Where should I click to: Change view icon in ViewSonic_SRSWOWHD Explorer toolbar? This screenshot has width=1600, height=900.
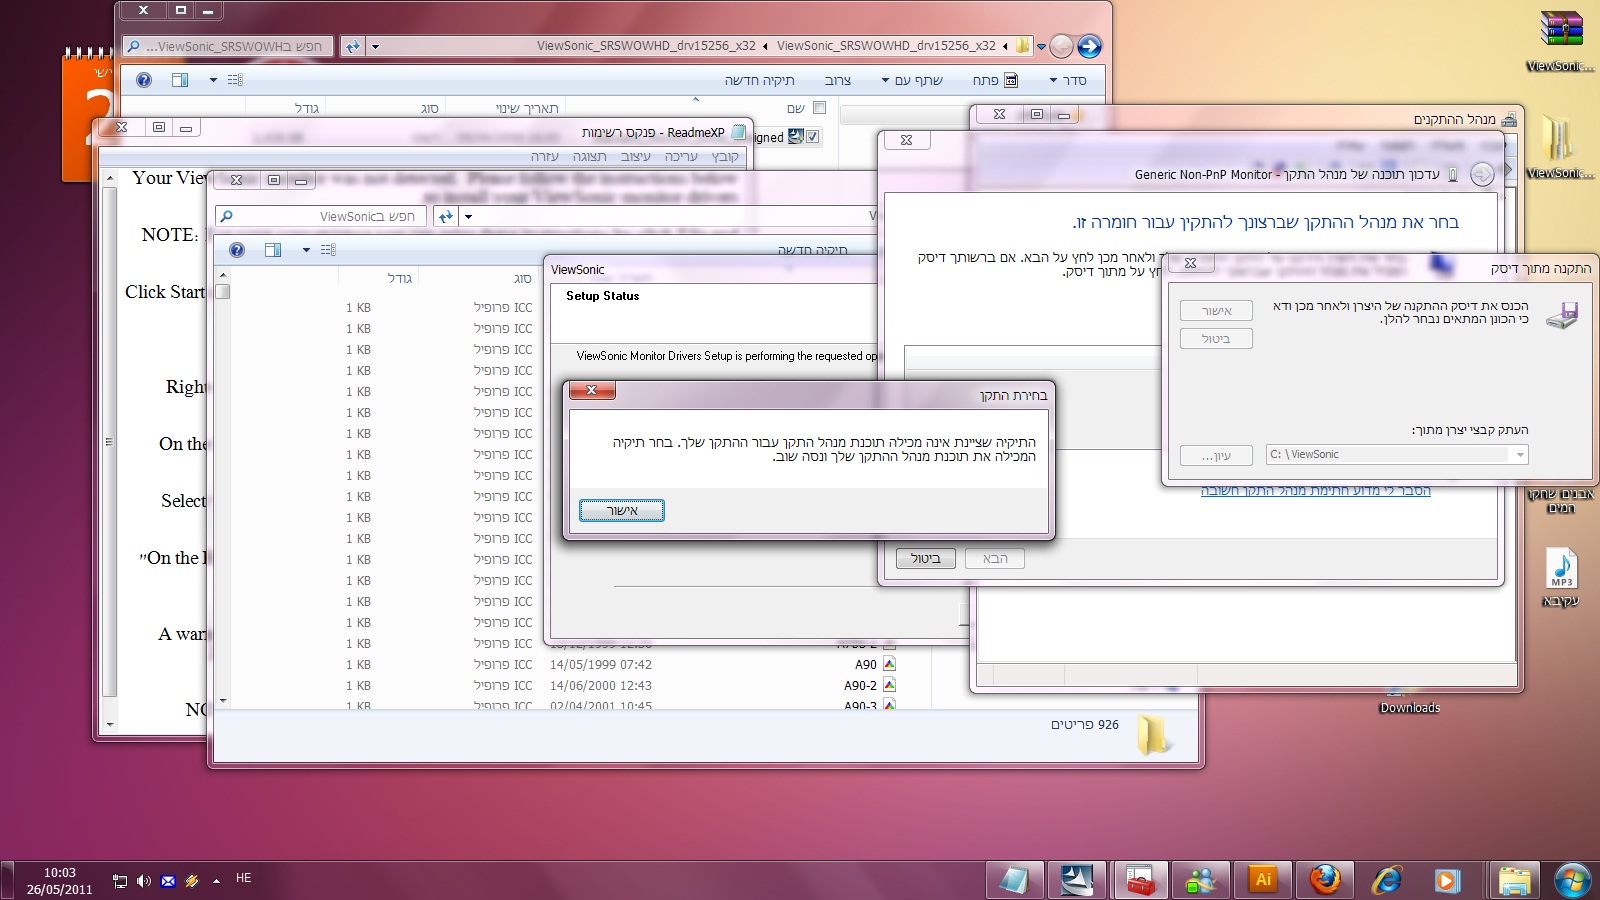point(235,80)
